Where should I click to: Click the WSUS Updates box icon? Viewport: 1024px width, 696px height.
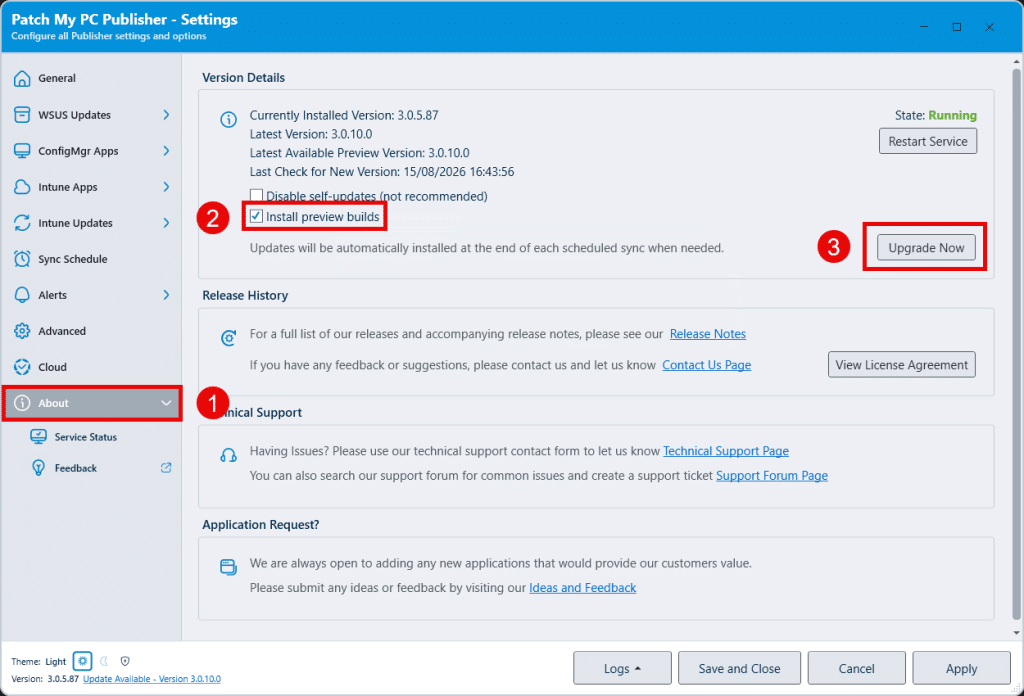pyautogui.click(x=22, y=114)
